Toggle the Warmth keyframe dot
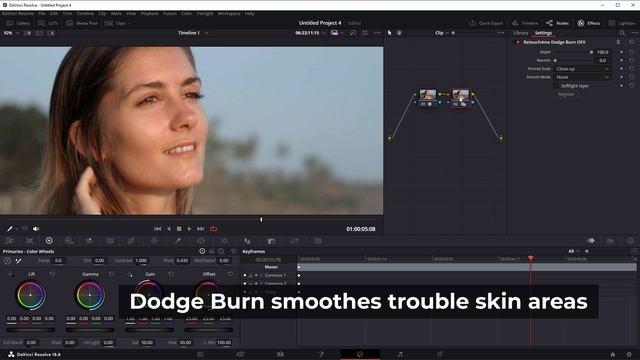 tap(622, 60)
